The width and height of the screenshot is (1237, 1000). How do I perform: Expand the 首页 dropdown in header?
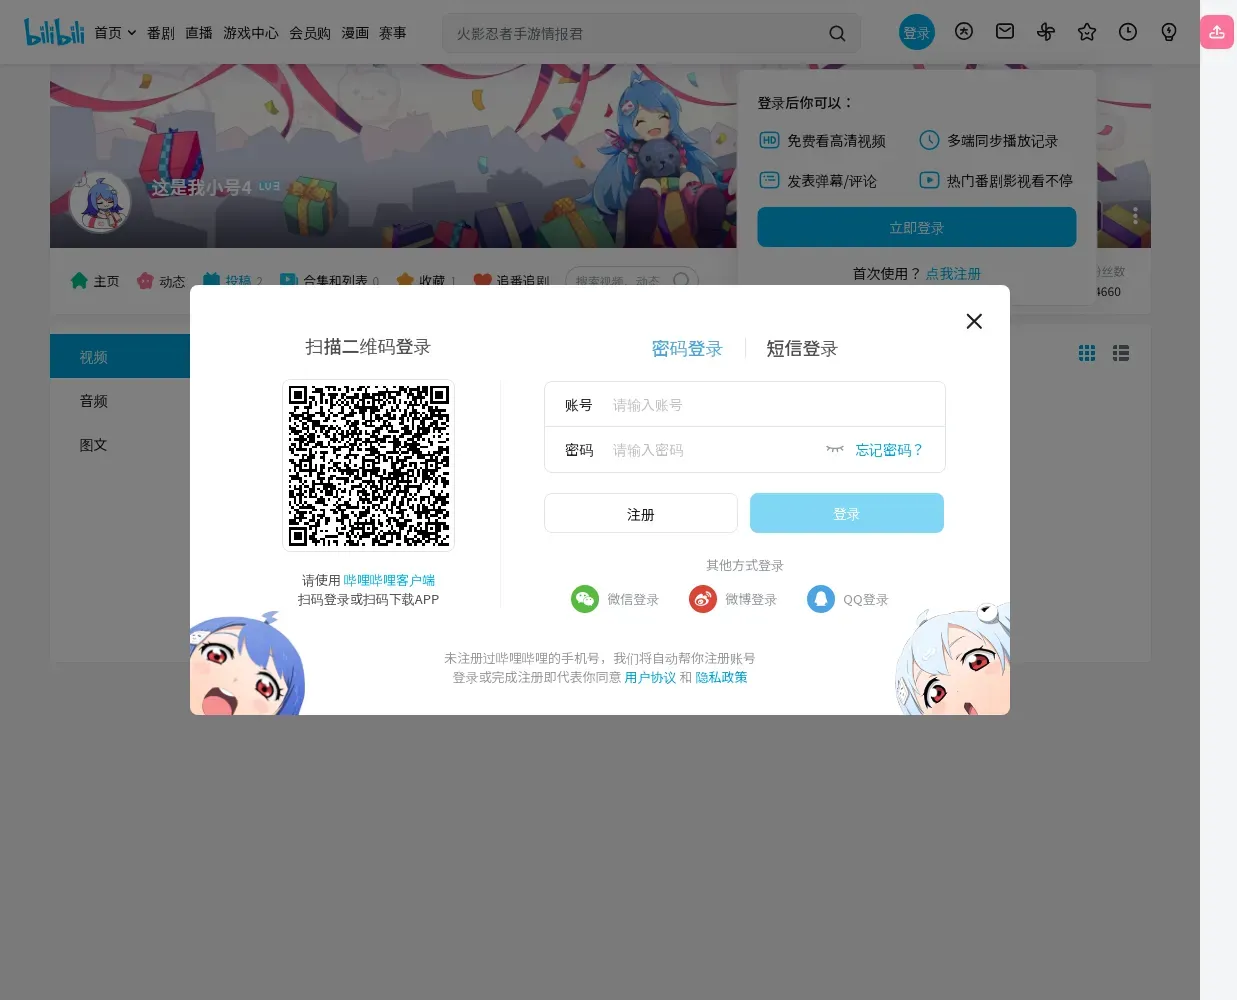point(115,33)
